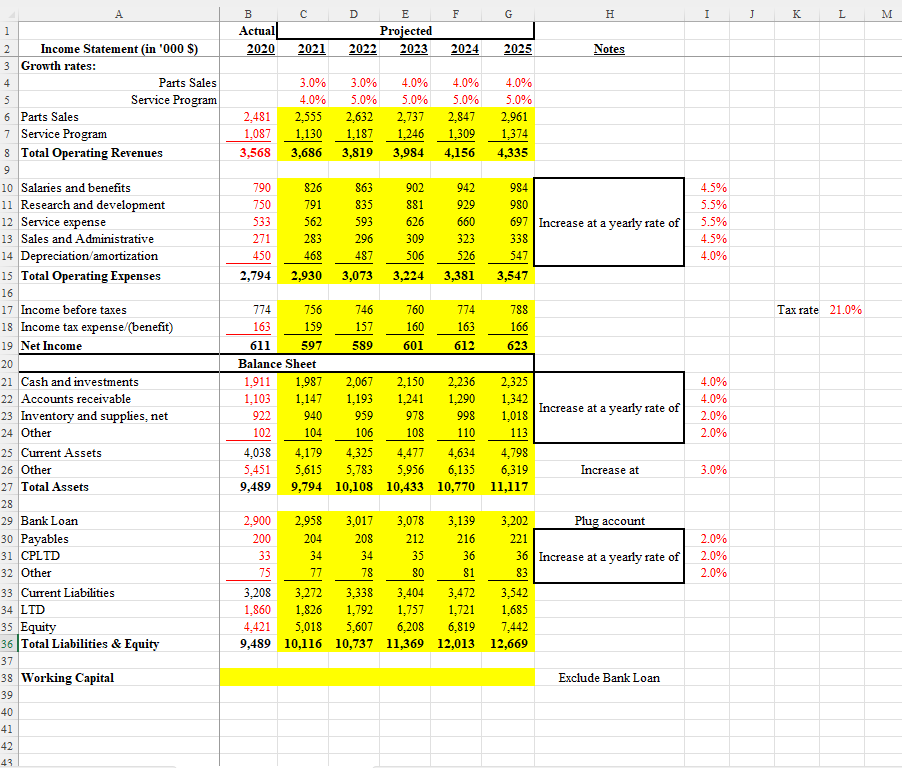This screenshot has width=902, height=768.
Task: Select row 8 header
Action: click(7, 153)
